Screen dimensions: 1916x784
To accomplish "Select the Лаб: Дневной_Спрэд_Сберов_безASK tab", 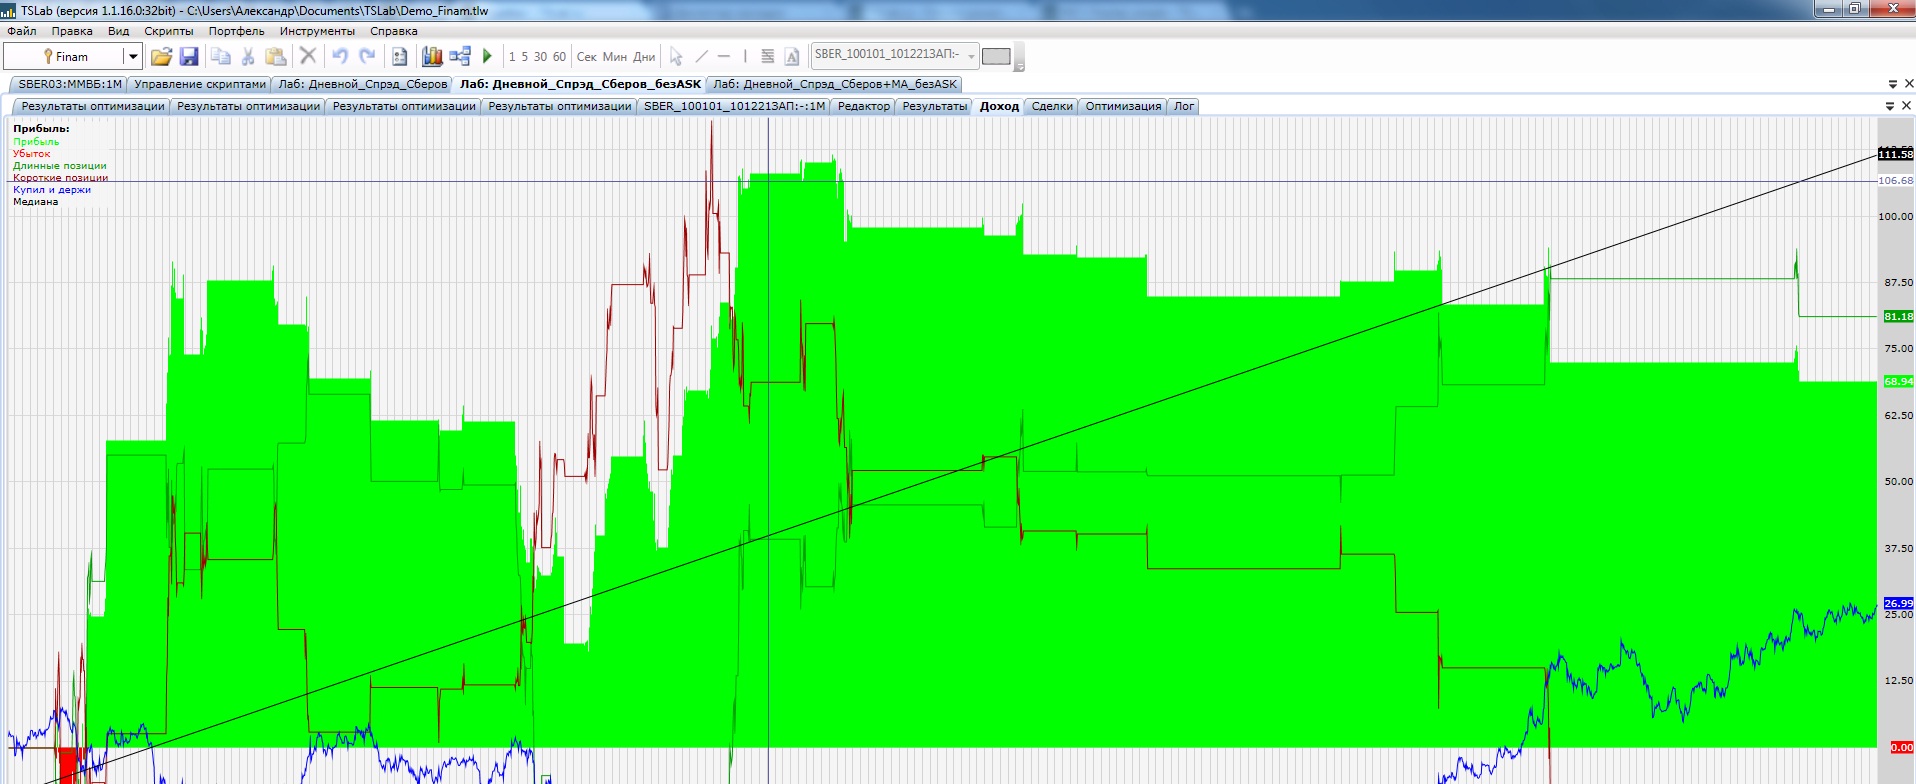I will tap(580, 84).
